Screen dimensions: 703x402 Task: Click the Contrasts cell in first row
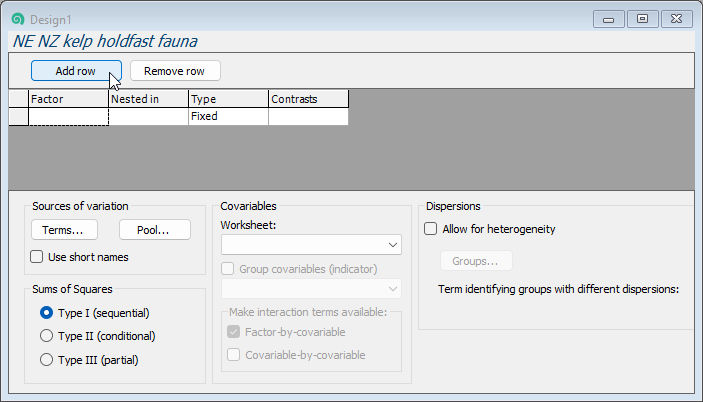(308, 117)
